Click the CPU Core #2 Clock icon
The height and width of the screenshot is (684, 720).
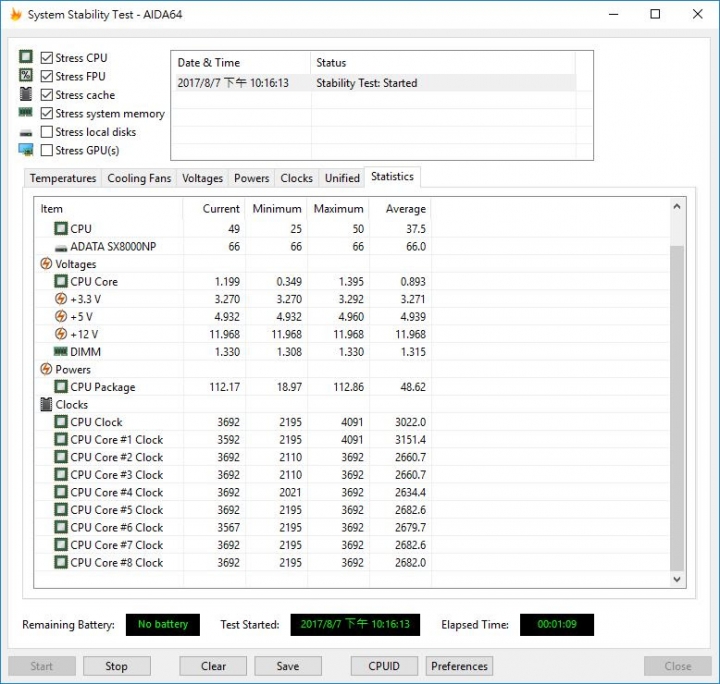coord(61,457)
